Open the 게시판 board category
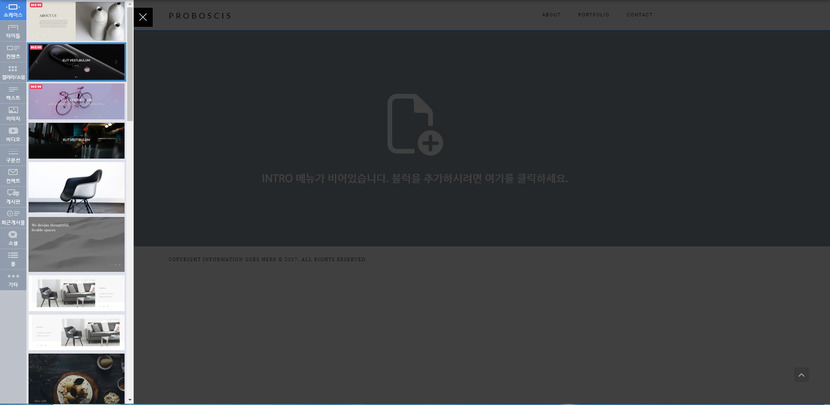This screenshot has width=830, height=405. point(13,196)
